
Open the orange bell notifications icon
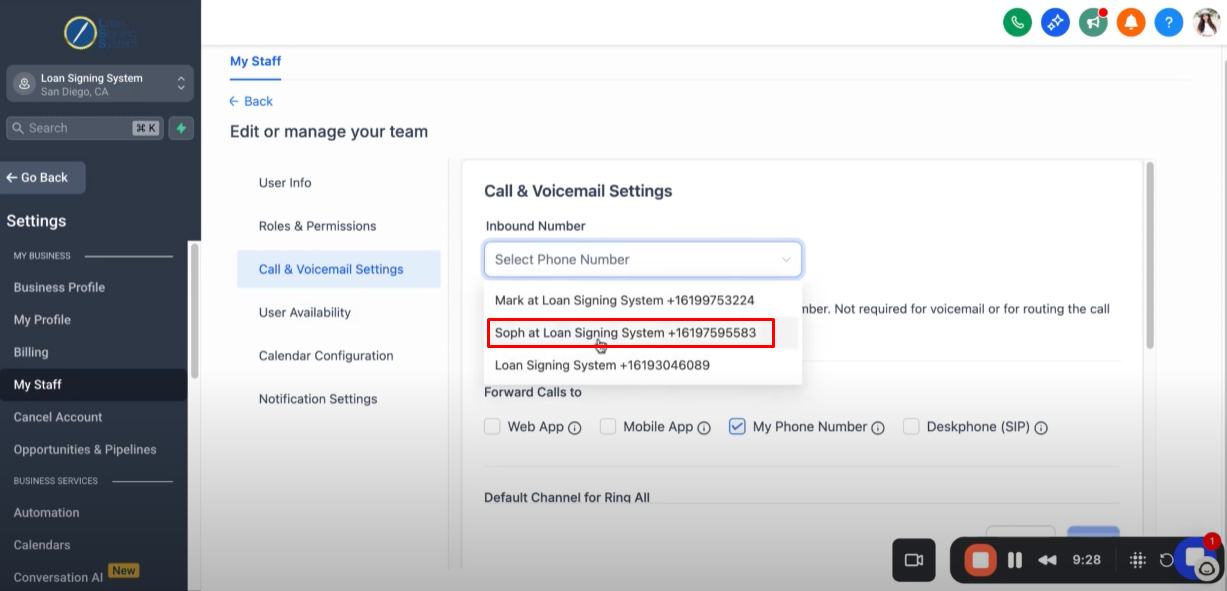click(x=1131, y=22)
